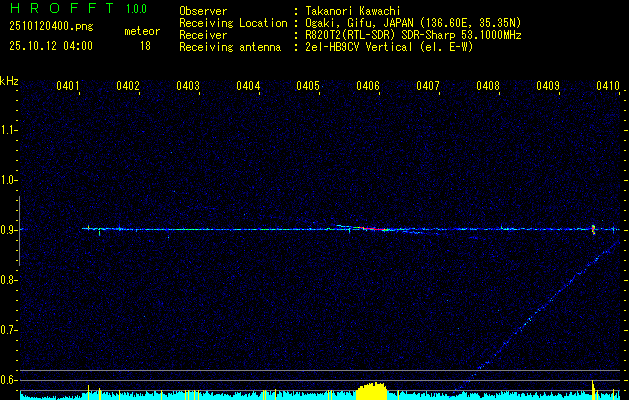The width and height of the screenshot is (629, 400).
Task: Click the 0.9 frequency axis label
Action: (9, 230)
